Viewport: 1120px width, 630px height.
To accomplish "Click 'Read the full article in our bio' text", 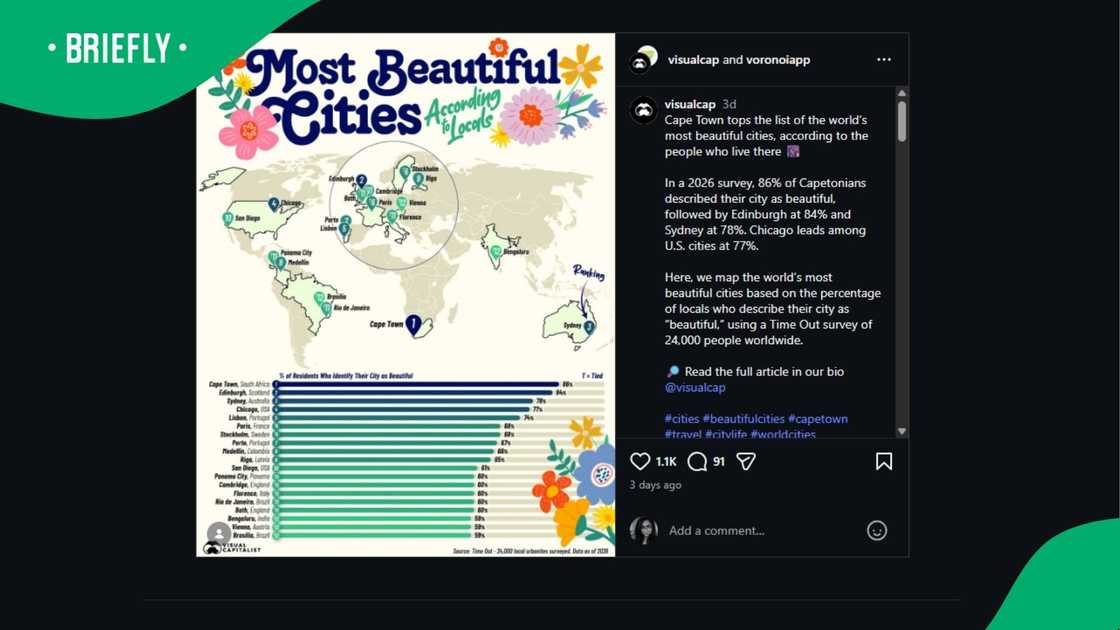I will point(764,371).
